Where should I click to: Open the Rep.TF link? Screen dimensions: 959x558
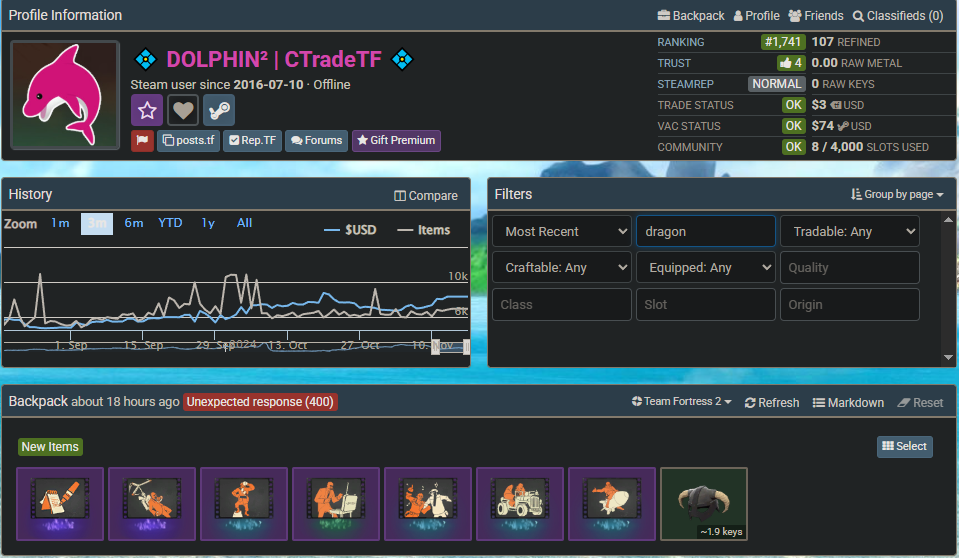[252, 141]
